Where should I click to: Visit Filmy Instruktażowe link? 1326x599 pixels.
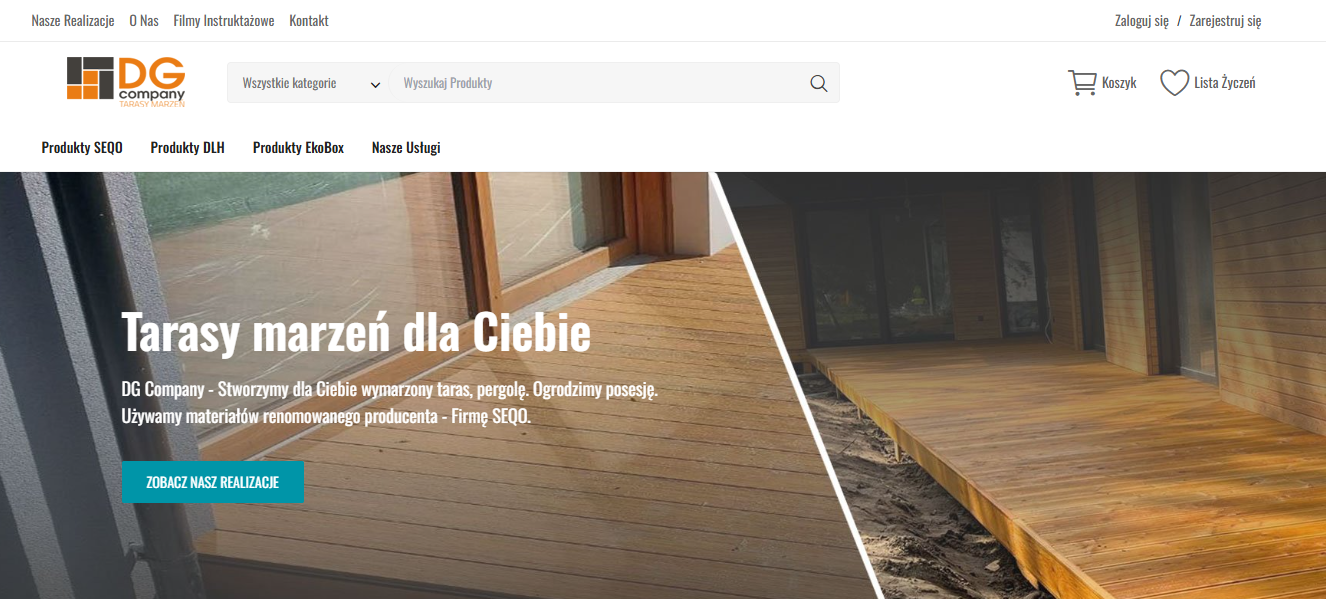tap(224, 21)
